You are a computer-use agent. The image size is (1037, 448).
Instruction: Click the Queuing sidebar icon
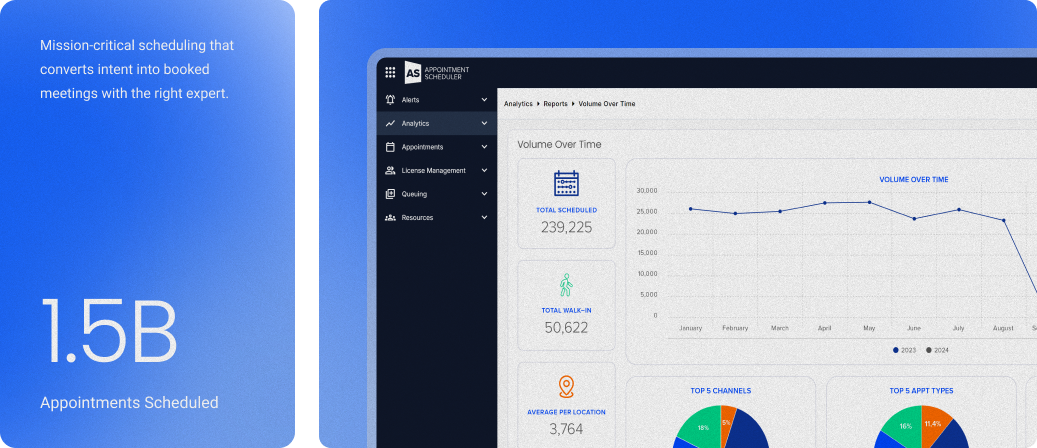(390, 194)
